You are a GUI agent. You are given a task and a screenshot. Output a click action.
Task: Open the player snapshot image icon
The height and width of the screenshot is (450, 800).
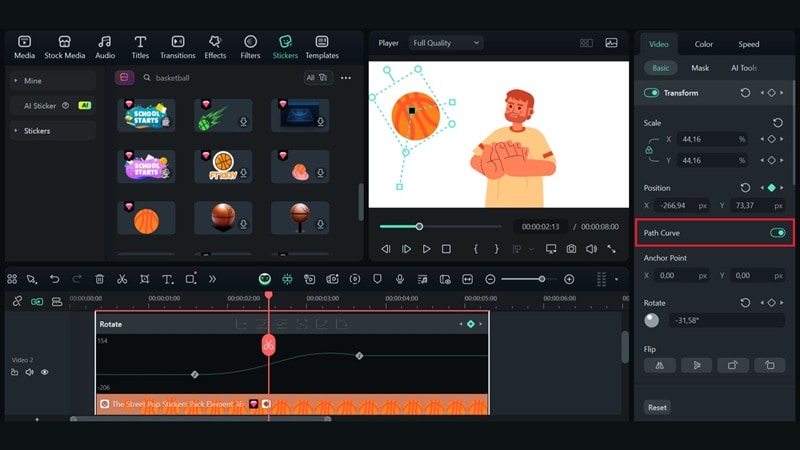(611, 43)
